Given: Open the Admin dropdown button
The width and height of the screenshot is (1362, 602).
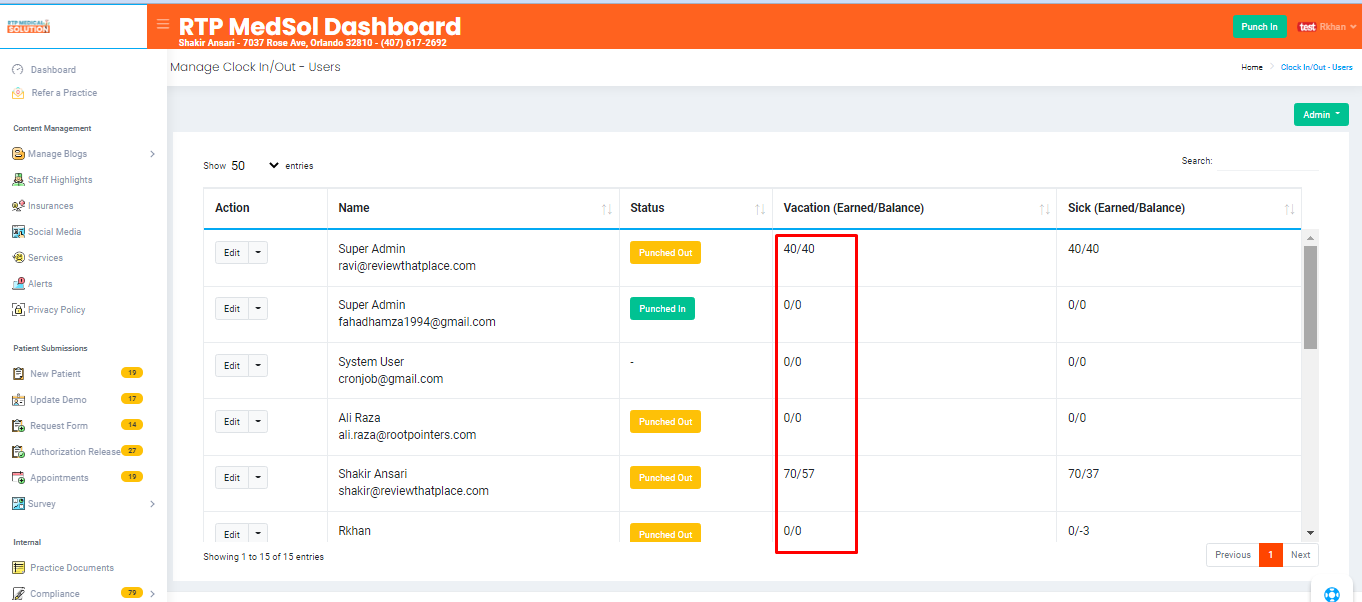Looking at the screenshot, I should [x=1321, y=115].
